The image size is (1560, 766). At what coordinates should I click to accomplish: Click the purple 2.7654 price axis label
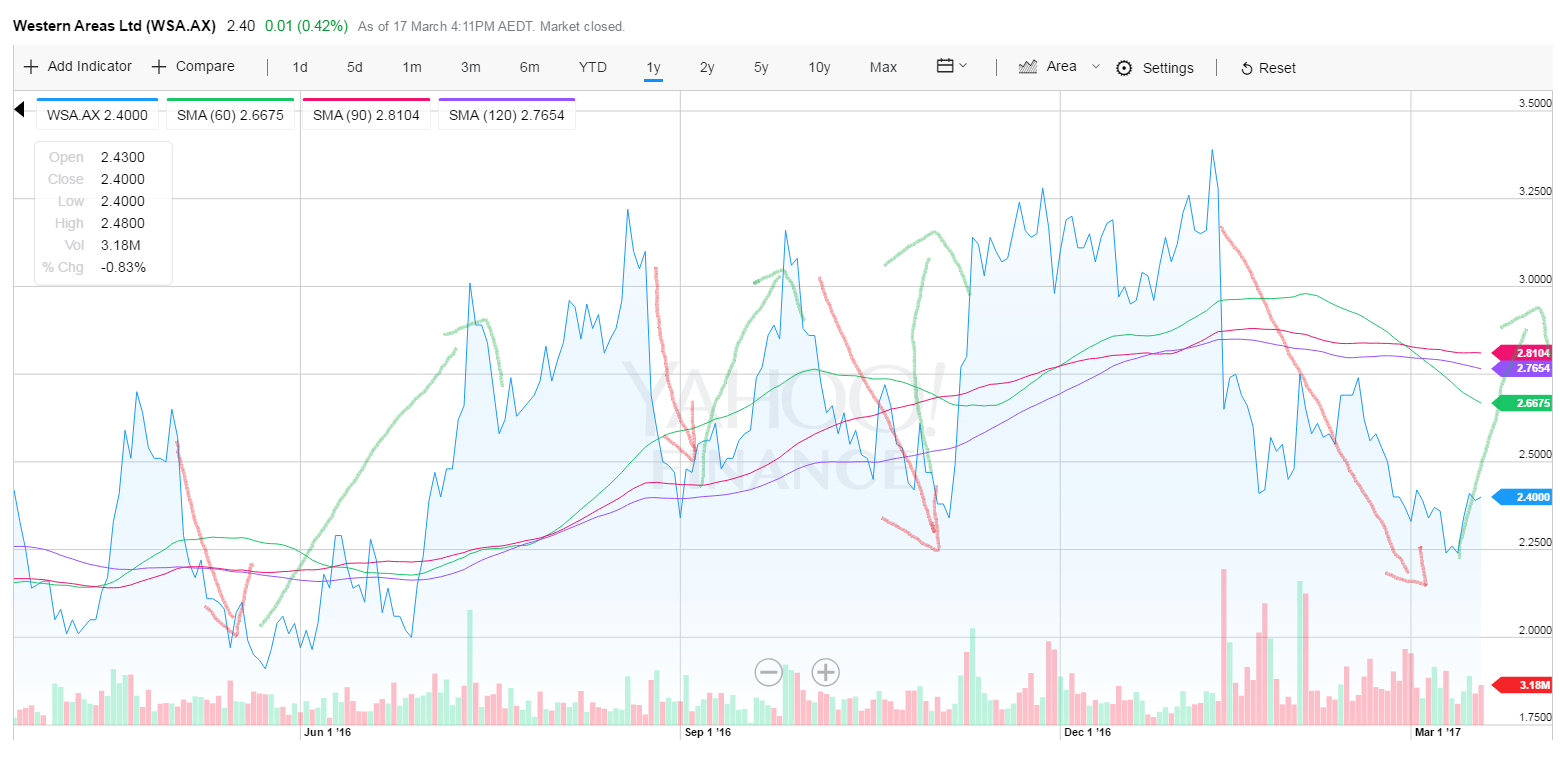tap(1521, 369)
